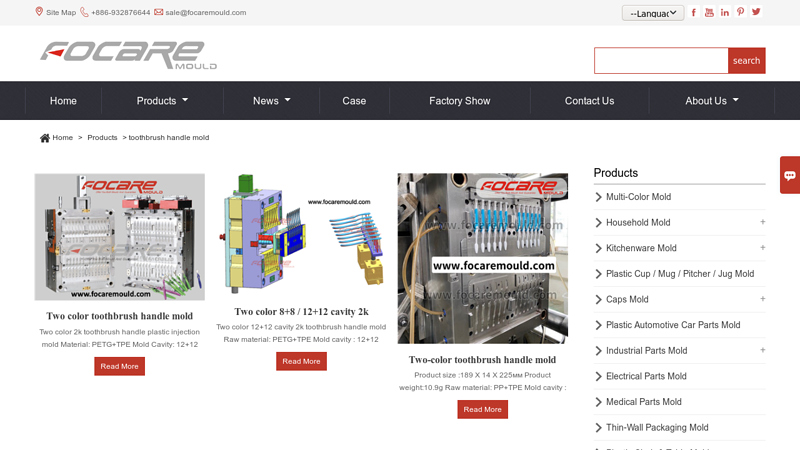
Task: Open the Kitchenware Mold category
Action: point(641,248)
